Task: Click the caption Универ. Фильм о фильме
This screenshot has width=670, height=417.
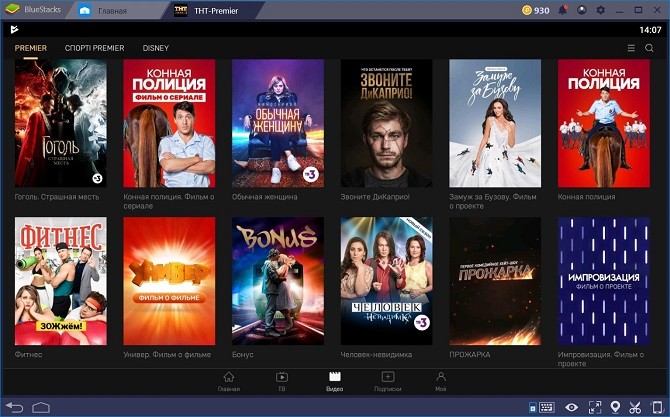Action: coord(167,355)
